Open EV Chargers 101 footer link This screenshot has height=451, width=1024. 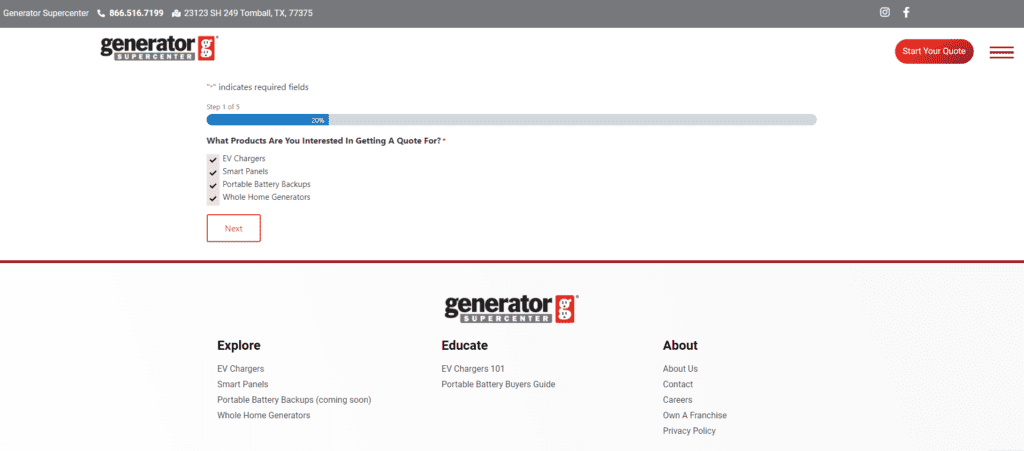click(x=472, y=369)
